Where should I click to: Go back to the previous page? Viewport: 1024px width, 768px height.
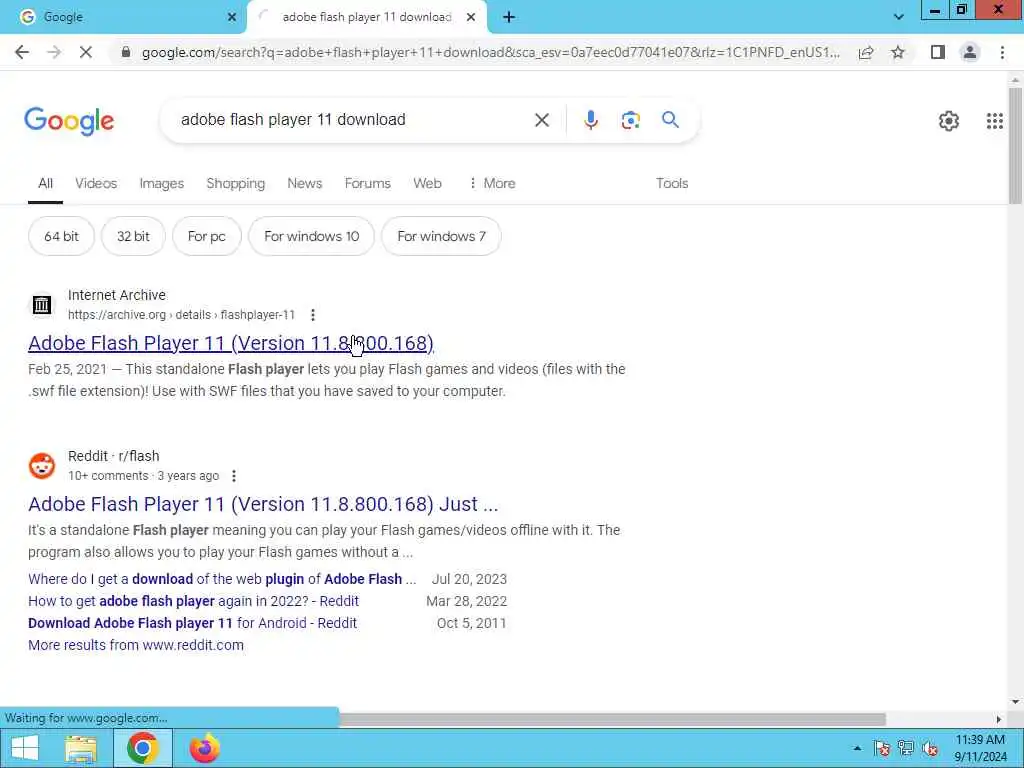click(22, 52)
